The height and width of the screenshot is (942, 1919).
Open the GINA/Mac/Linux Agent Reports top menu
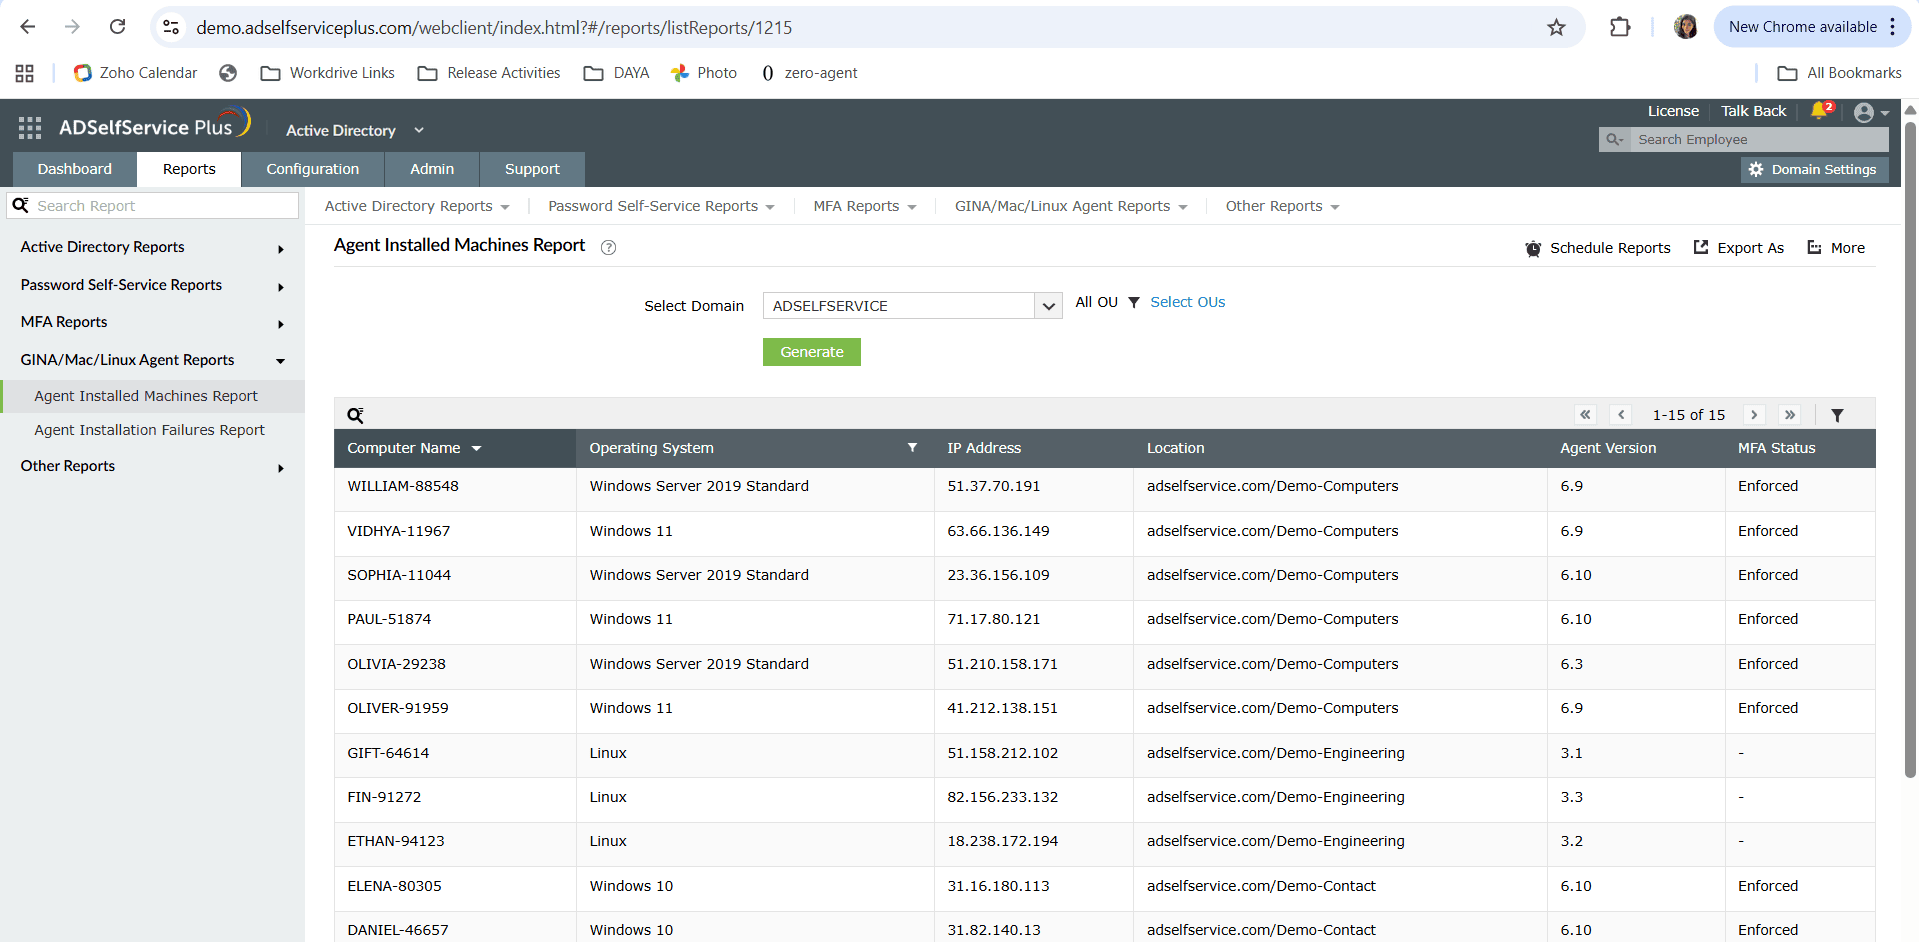[x=1071, y=206]
